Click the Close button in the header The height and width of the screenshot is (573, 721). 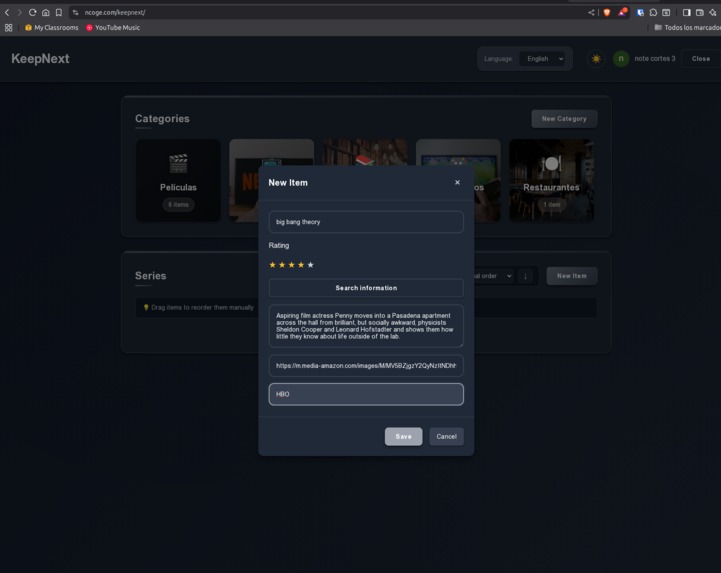coord(701,59)
